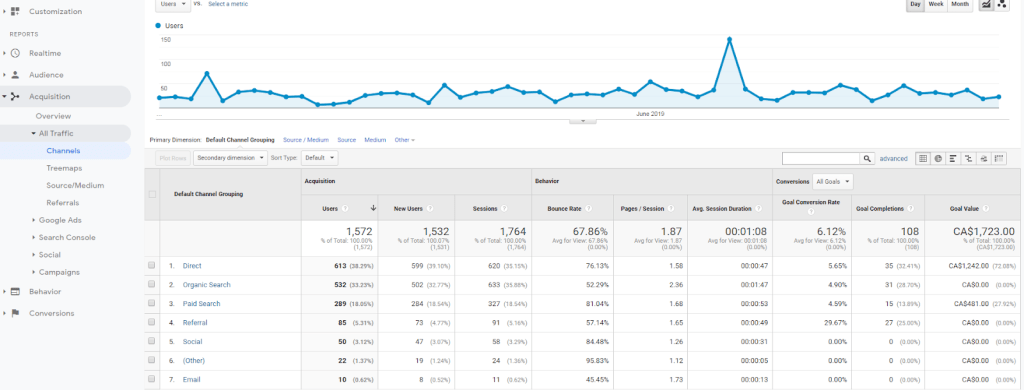Switch to pie chart percentage view

point(938,158)
